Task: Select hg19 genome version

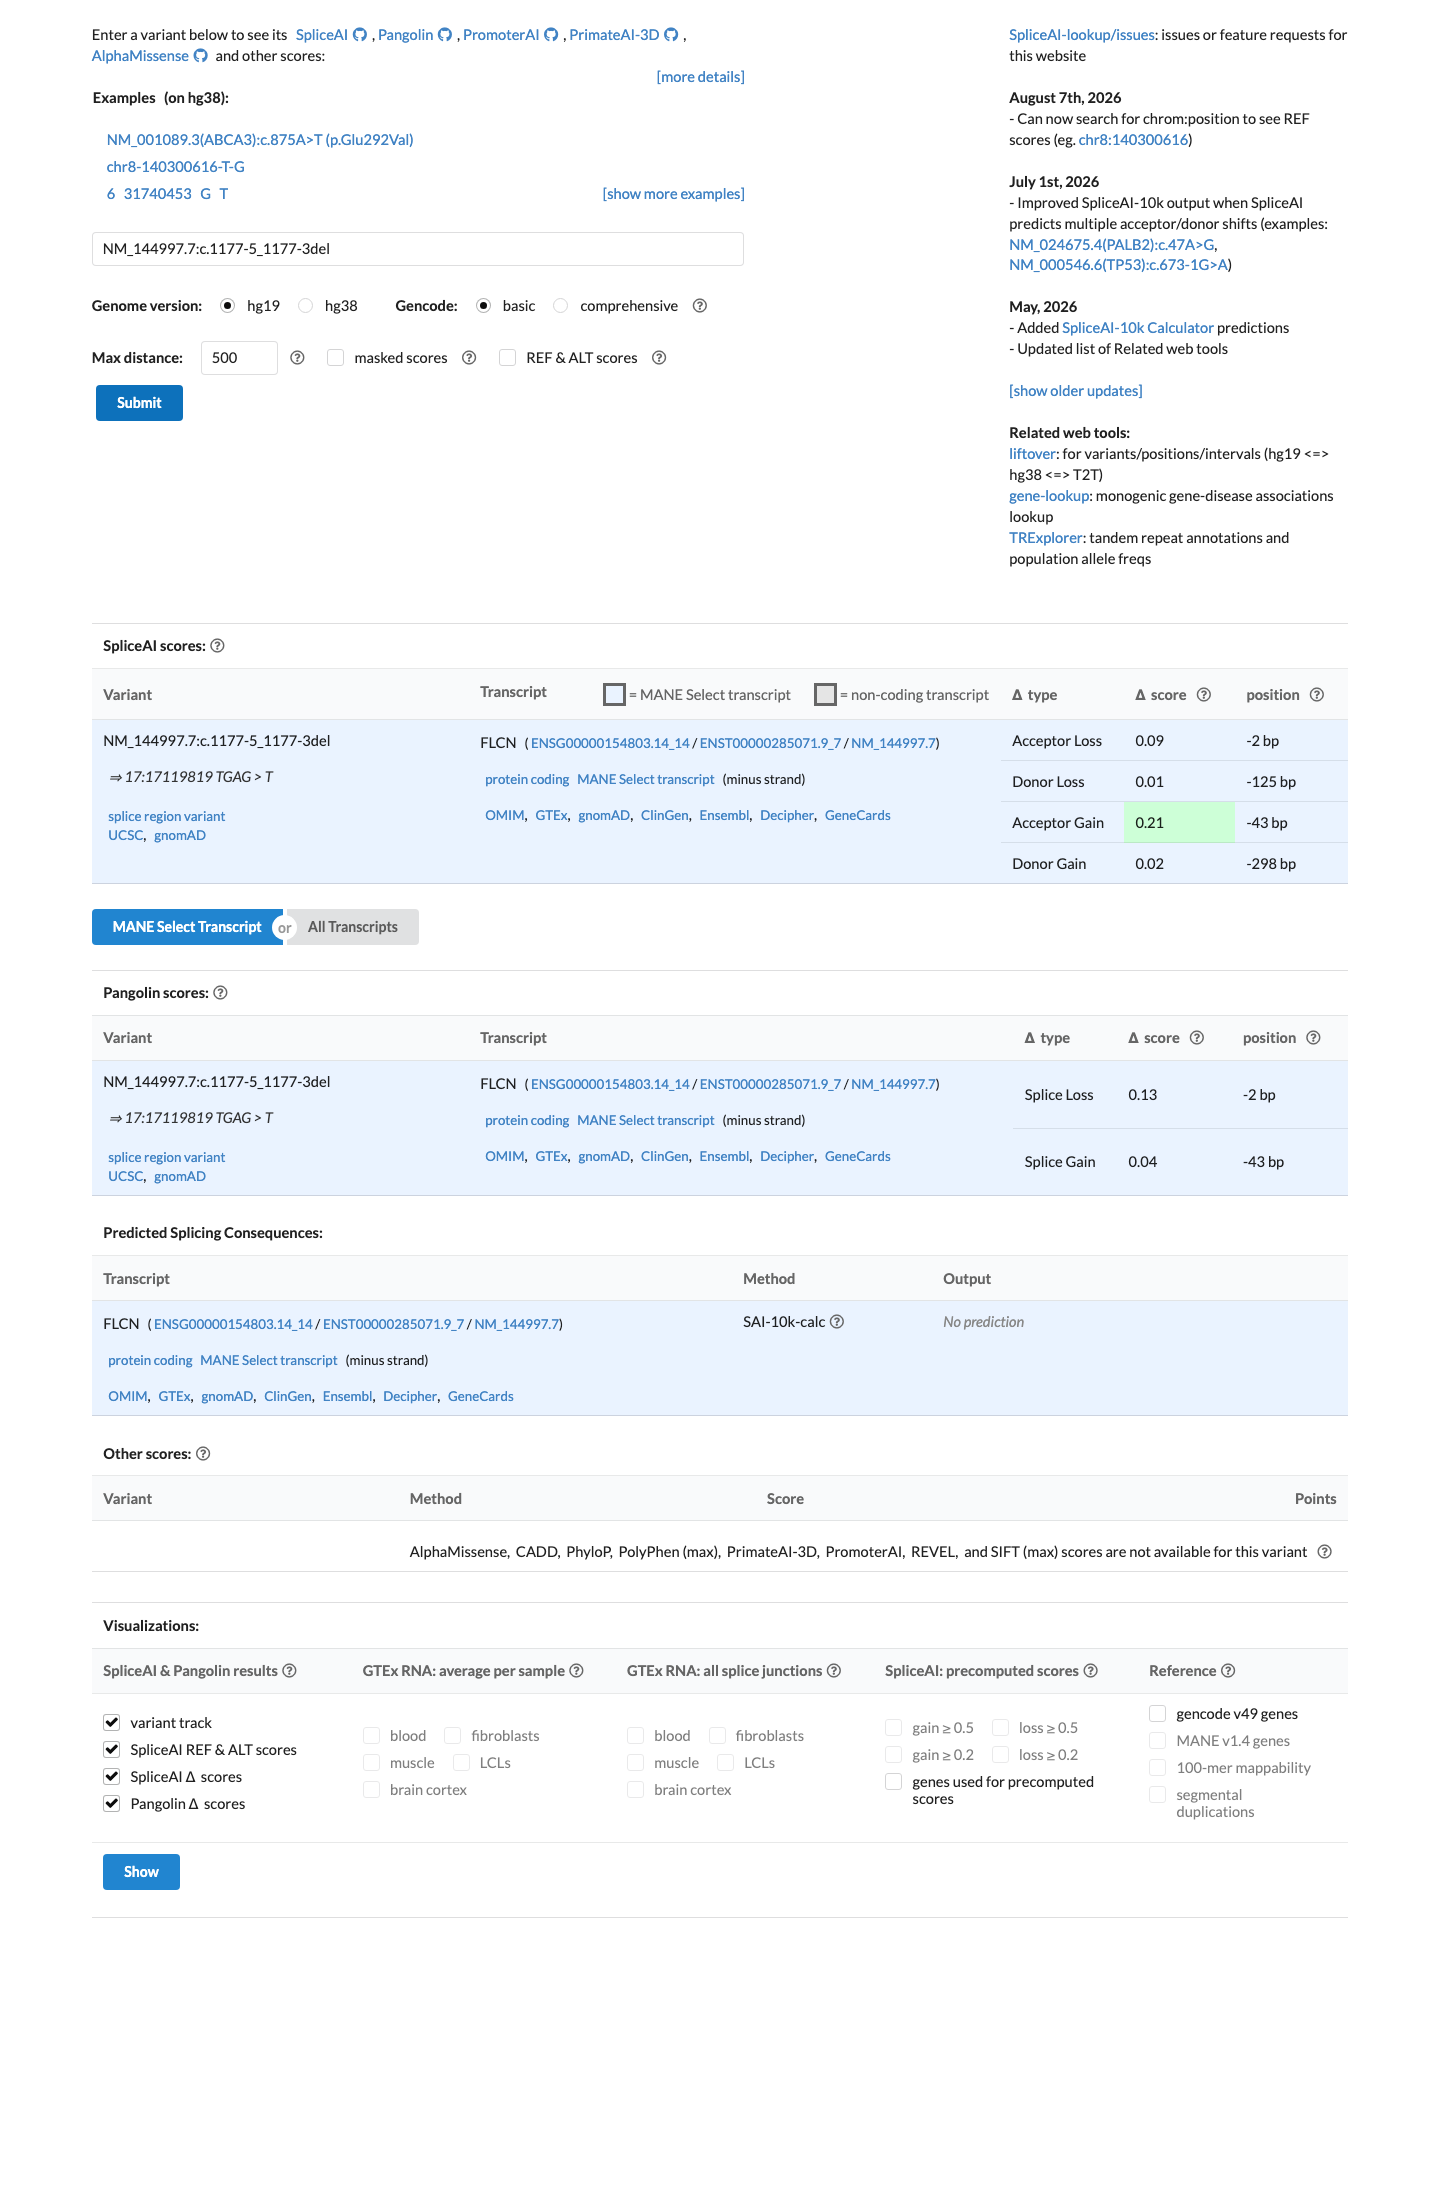Action: coord(228,306)
